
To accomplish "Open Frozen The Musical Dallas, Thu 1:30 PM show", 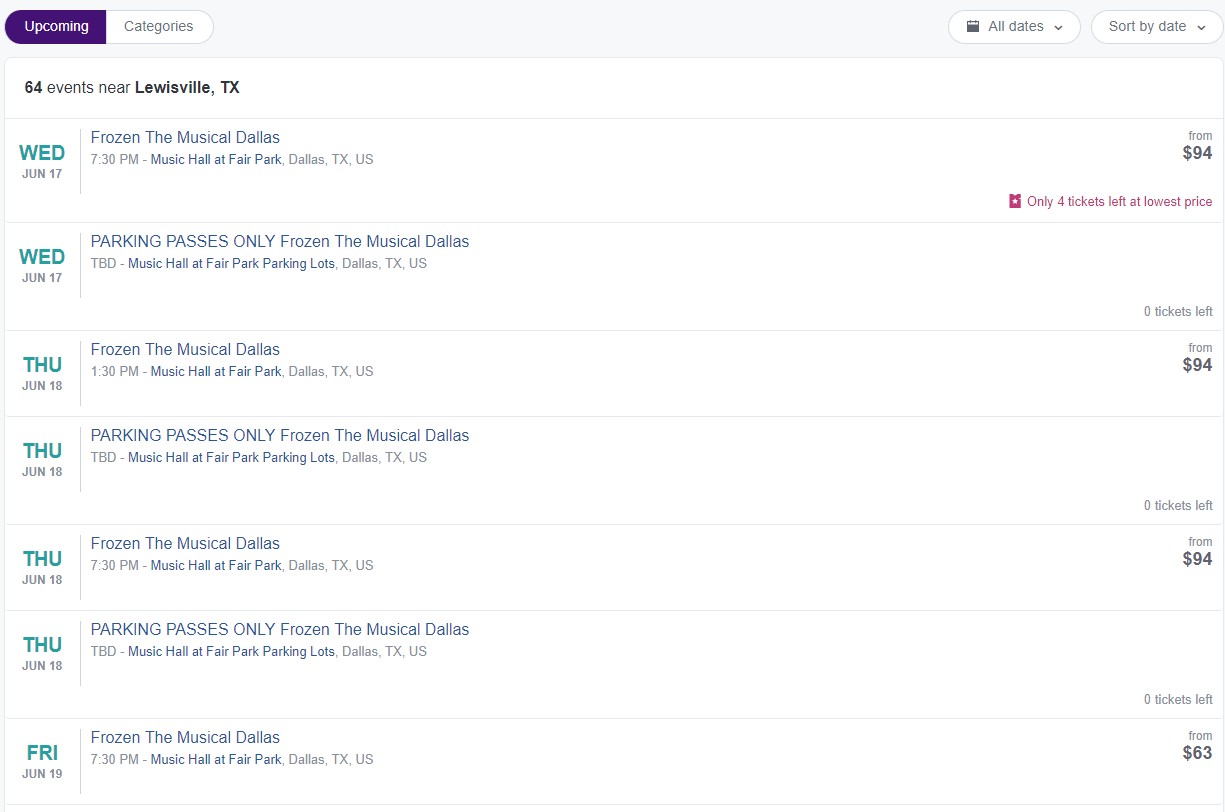I will 185,349.
